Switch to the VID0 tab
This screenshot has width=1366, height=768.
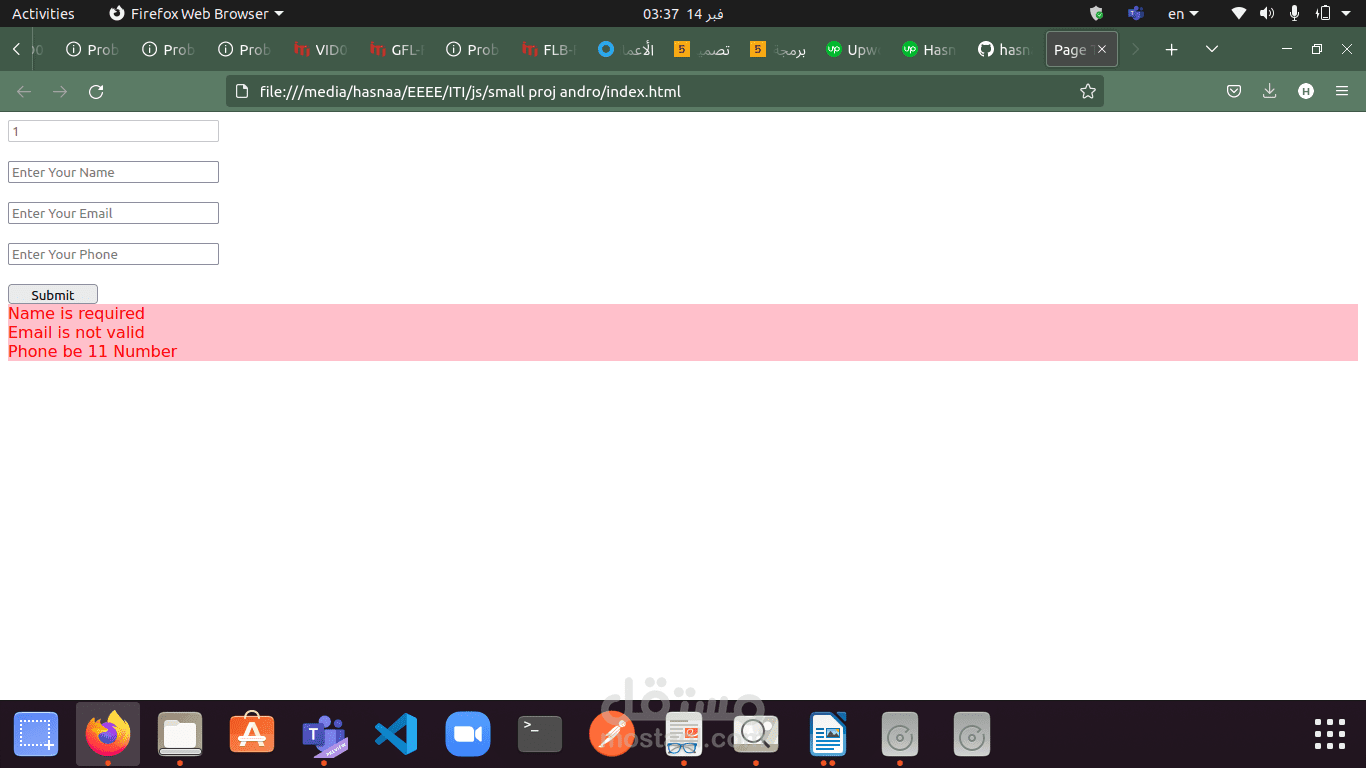click(321, 50)
